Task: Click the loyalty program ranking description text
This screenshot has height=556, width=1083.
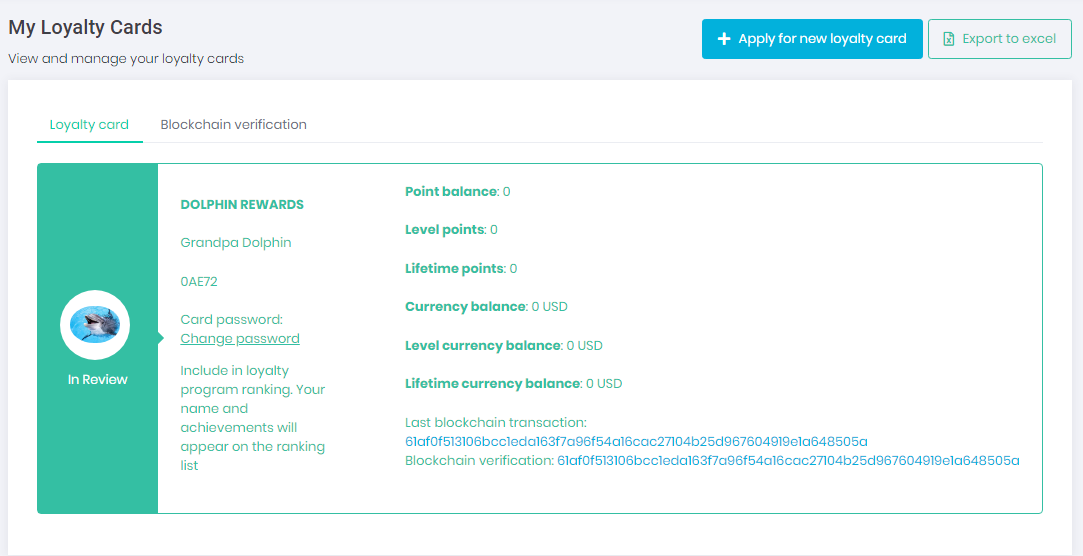Action: coord(252,418)
